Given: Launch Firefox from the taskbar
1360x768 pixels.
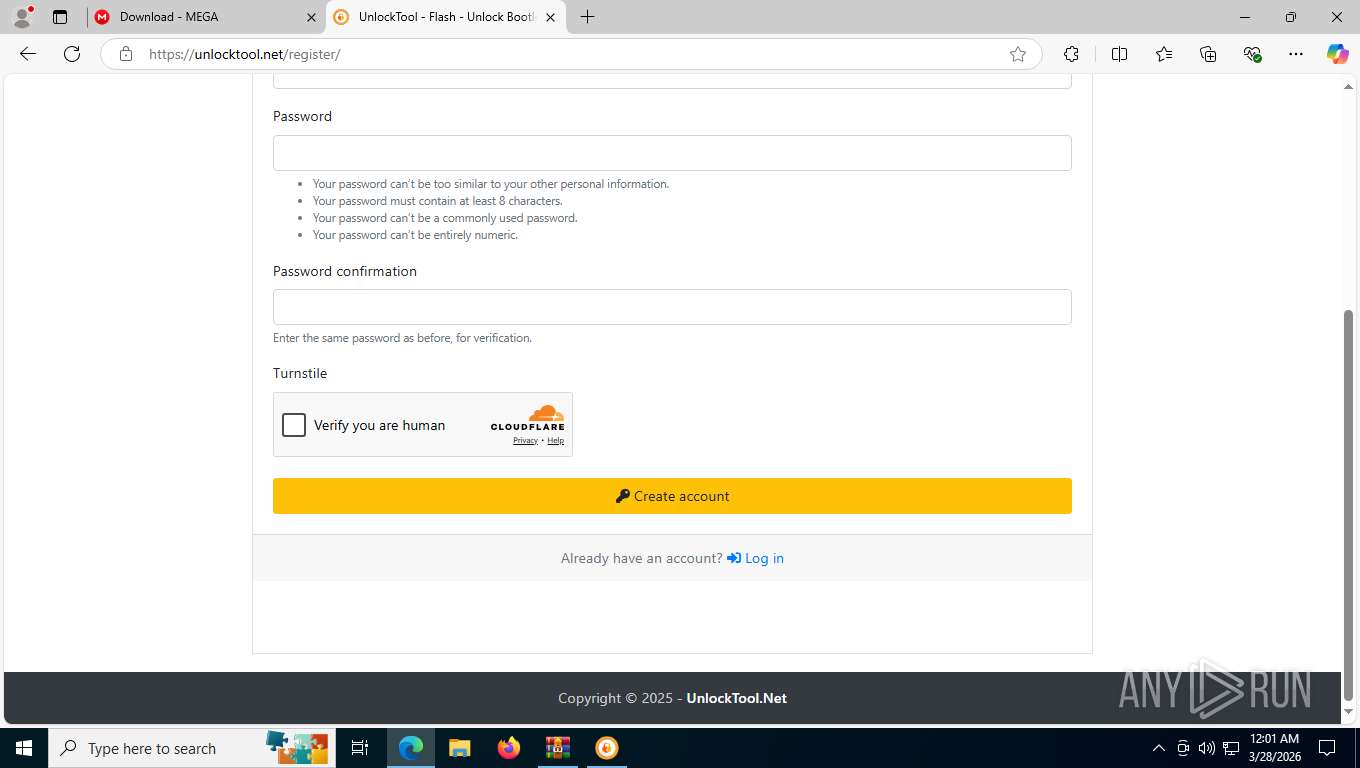Looking at the screenshot, I should [509, 748].
